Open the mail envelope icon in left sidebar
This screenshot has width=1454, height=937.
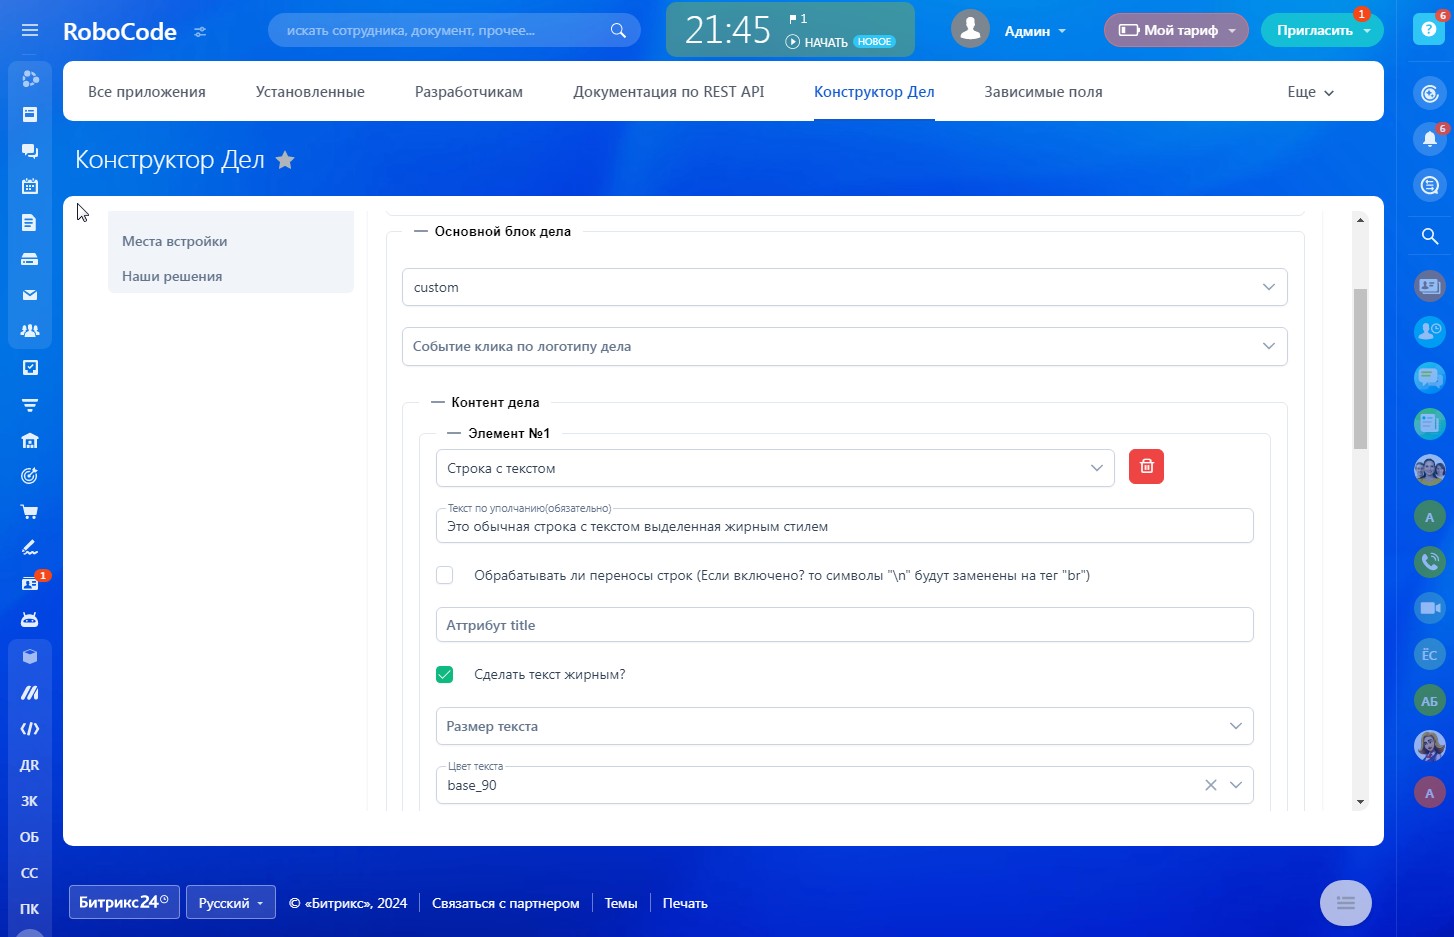tap(30, 295)
